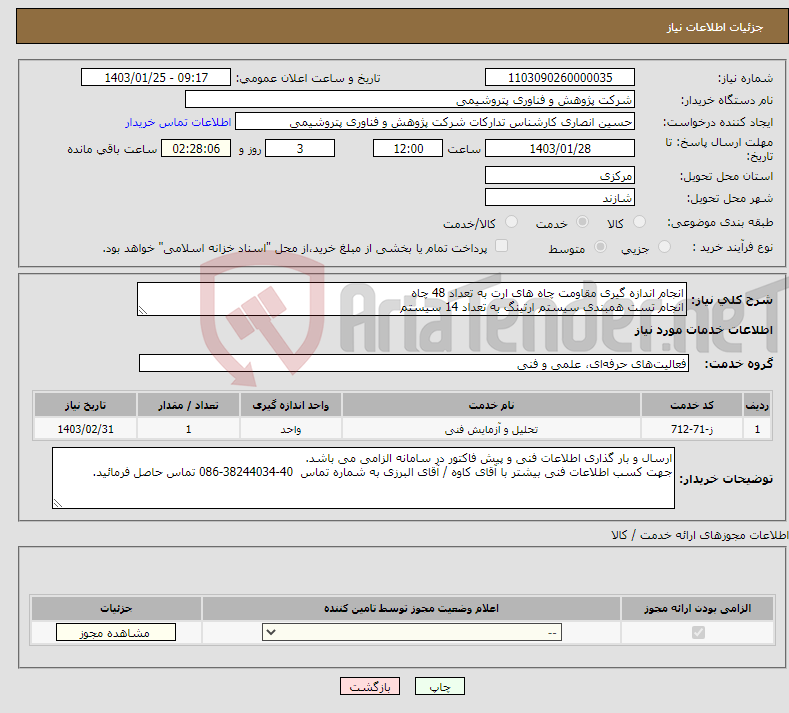This screenshot has height=713, width=789.
Task: Click the شرح کلی نیاز text area resize grip
Action: point(143,310)
